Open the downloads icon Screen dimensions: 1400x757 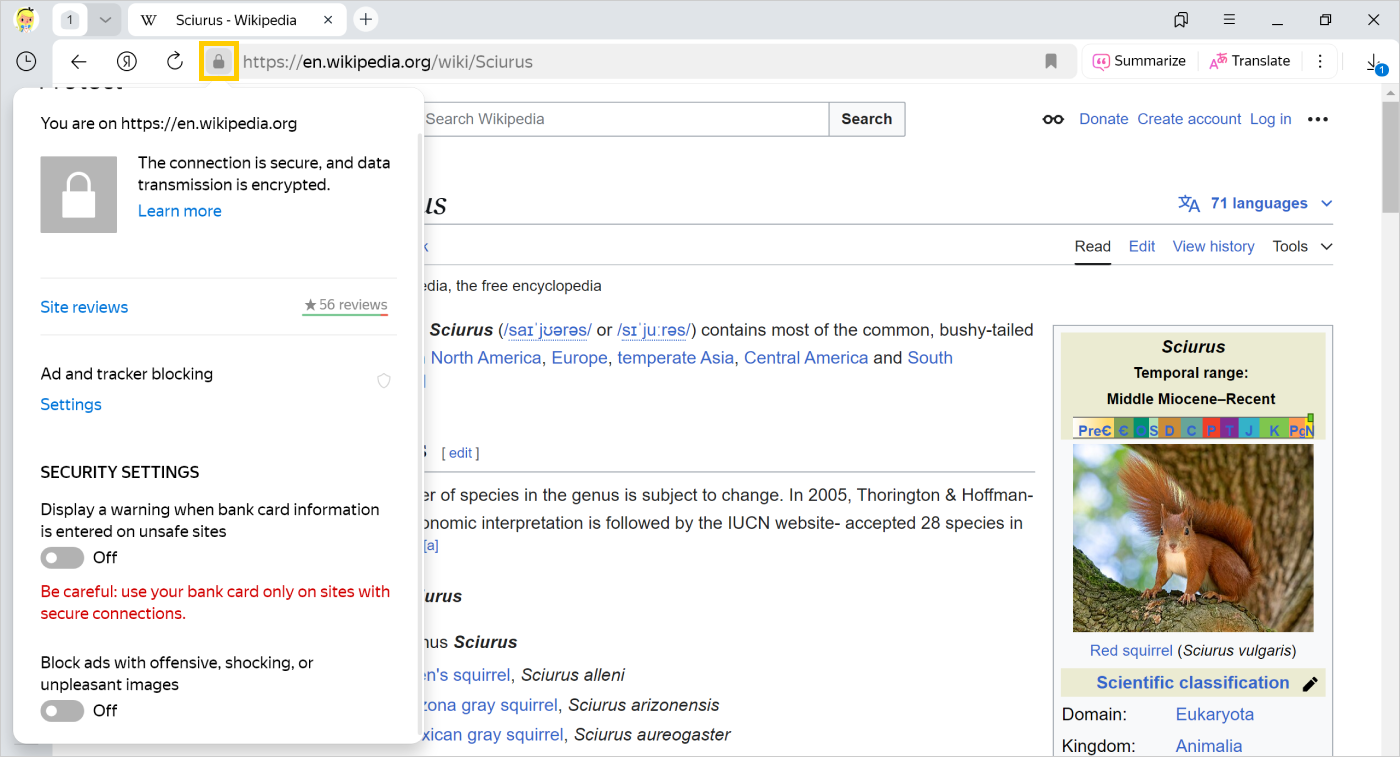coord(1375,63)
